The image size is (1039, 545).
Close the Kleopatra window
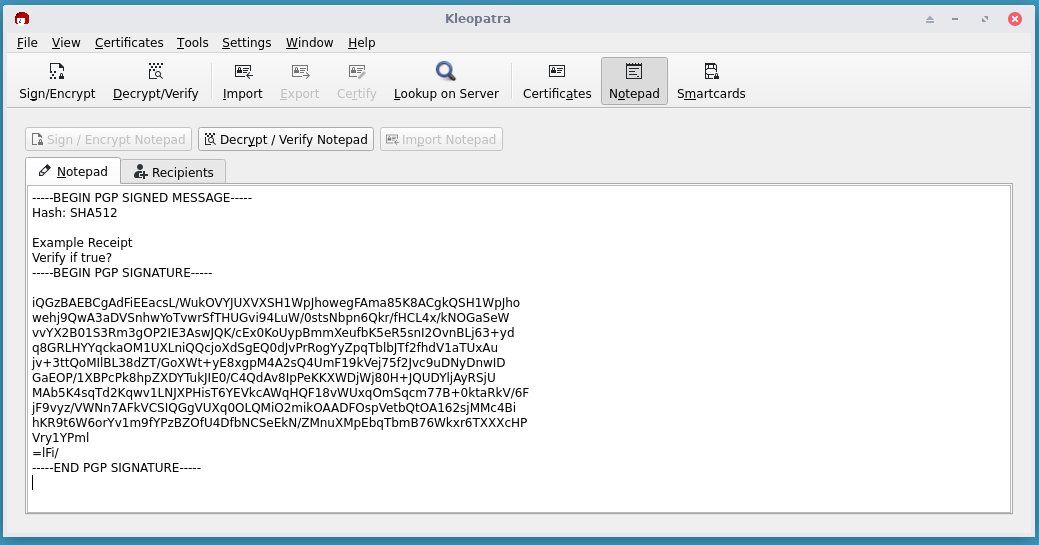[1014, 19]
